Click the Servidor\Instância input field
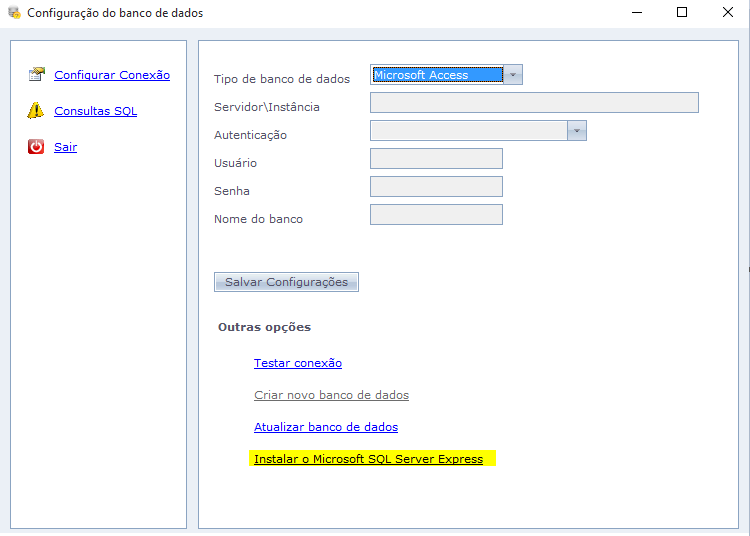This screenshot has width=750, height=536. pyautogui.click(x=534, y=103)
